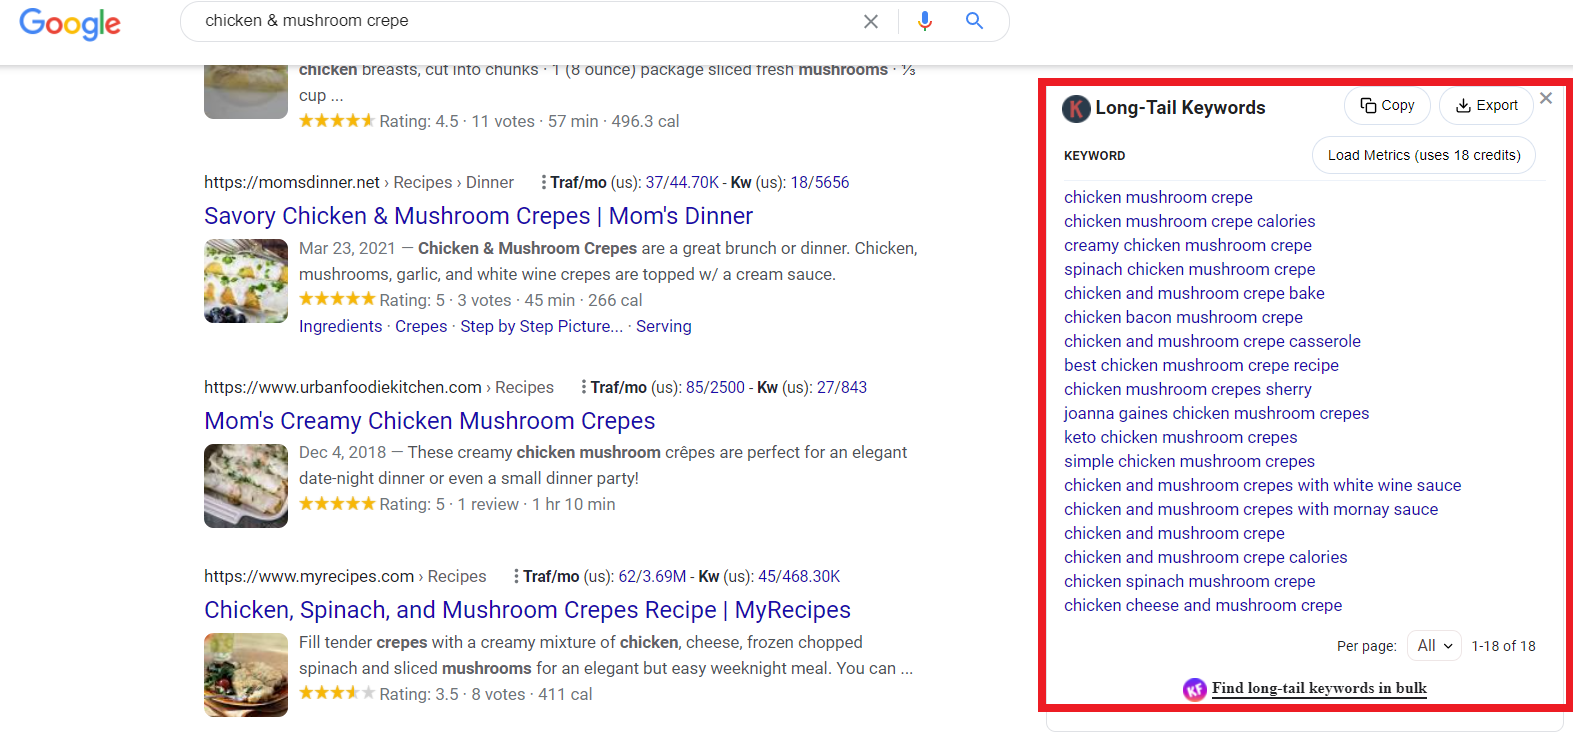Start voice search with the microphone icon
Viewport: 1573px width, 744px height.
(925, 21)
